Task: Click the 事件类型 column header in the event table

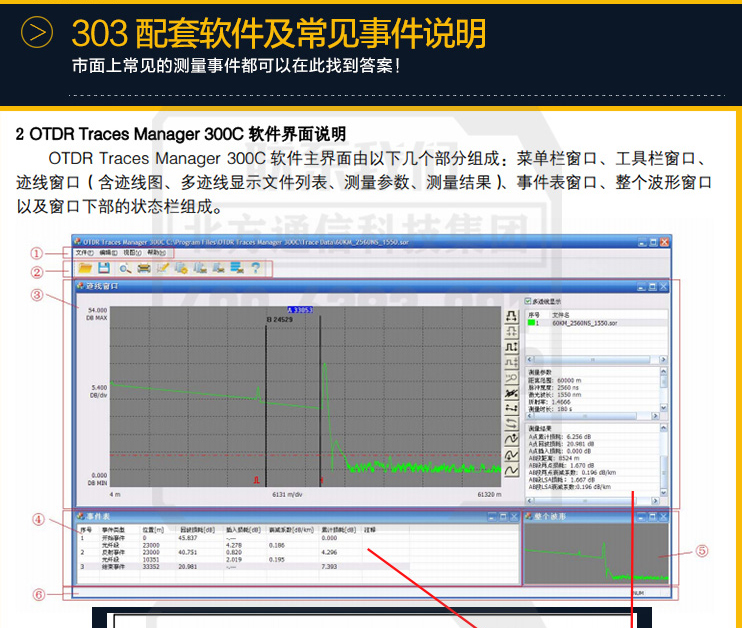Action: (x=114, y=530)
